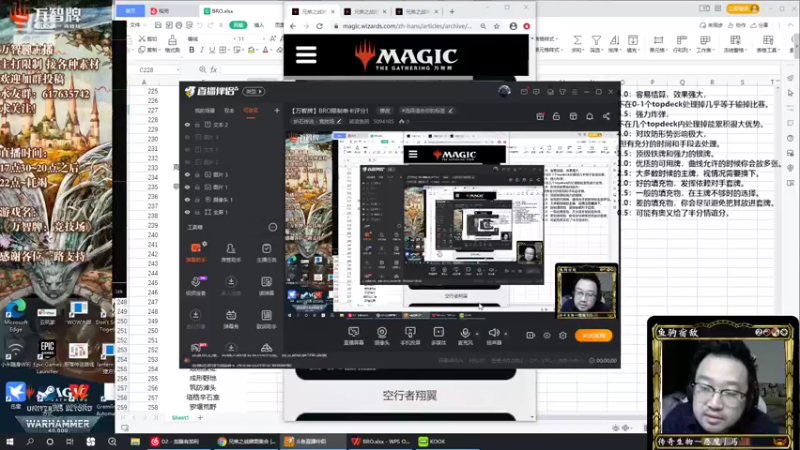This screenshot has height=450, width=800.
Task: Toggle visibility of layer 全屏 1
Action: pos(188,212)
